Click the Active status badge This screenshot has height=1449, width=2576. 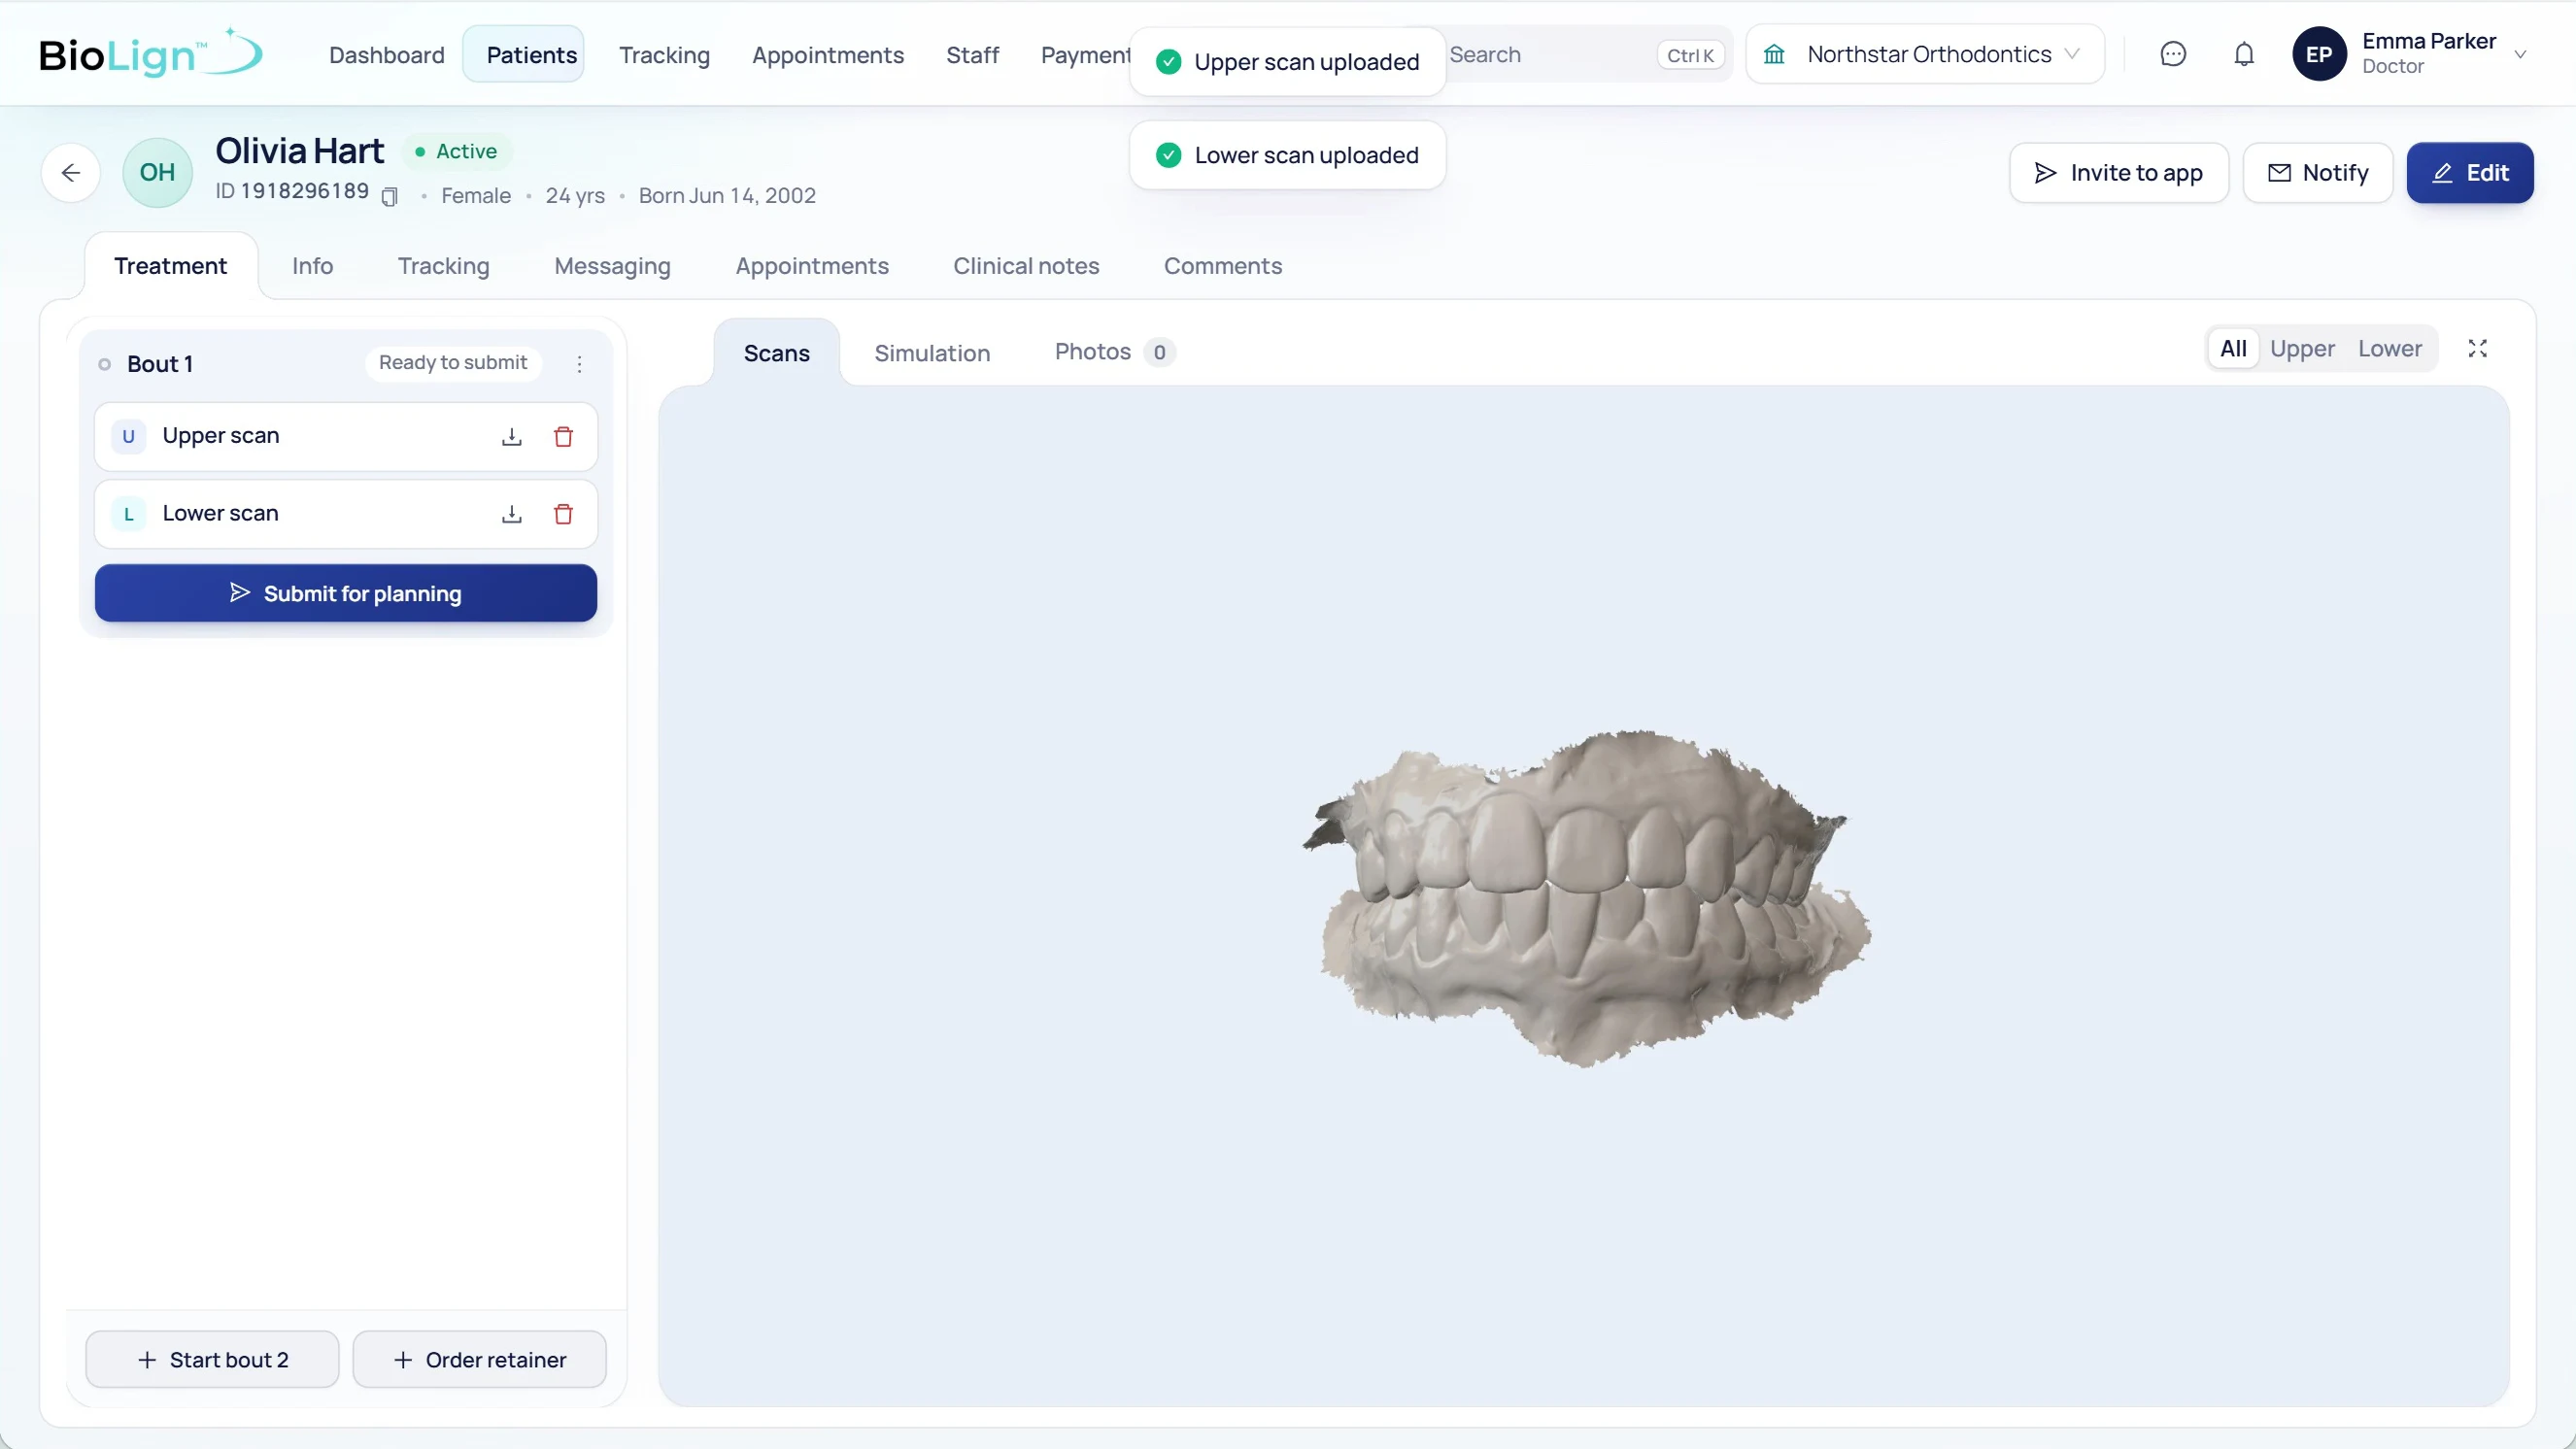point(457,151)
